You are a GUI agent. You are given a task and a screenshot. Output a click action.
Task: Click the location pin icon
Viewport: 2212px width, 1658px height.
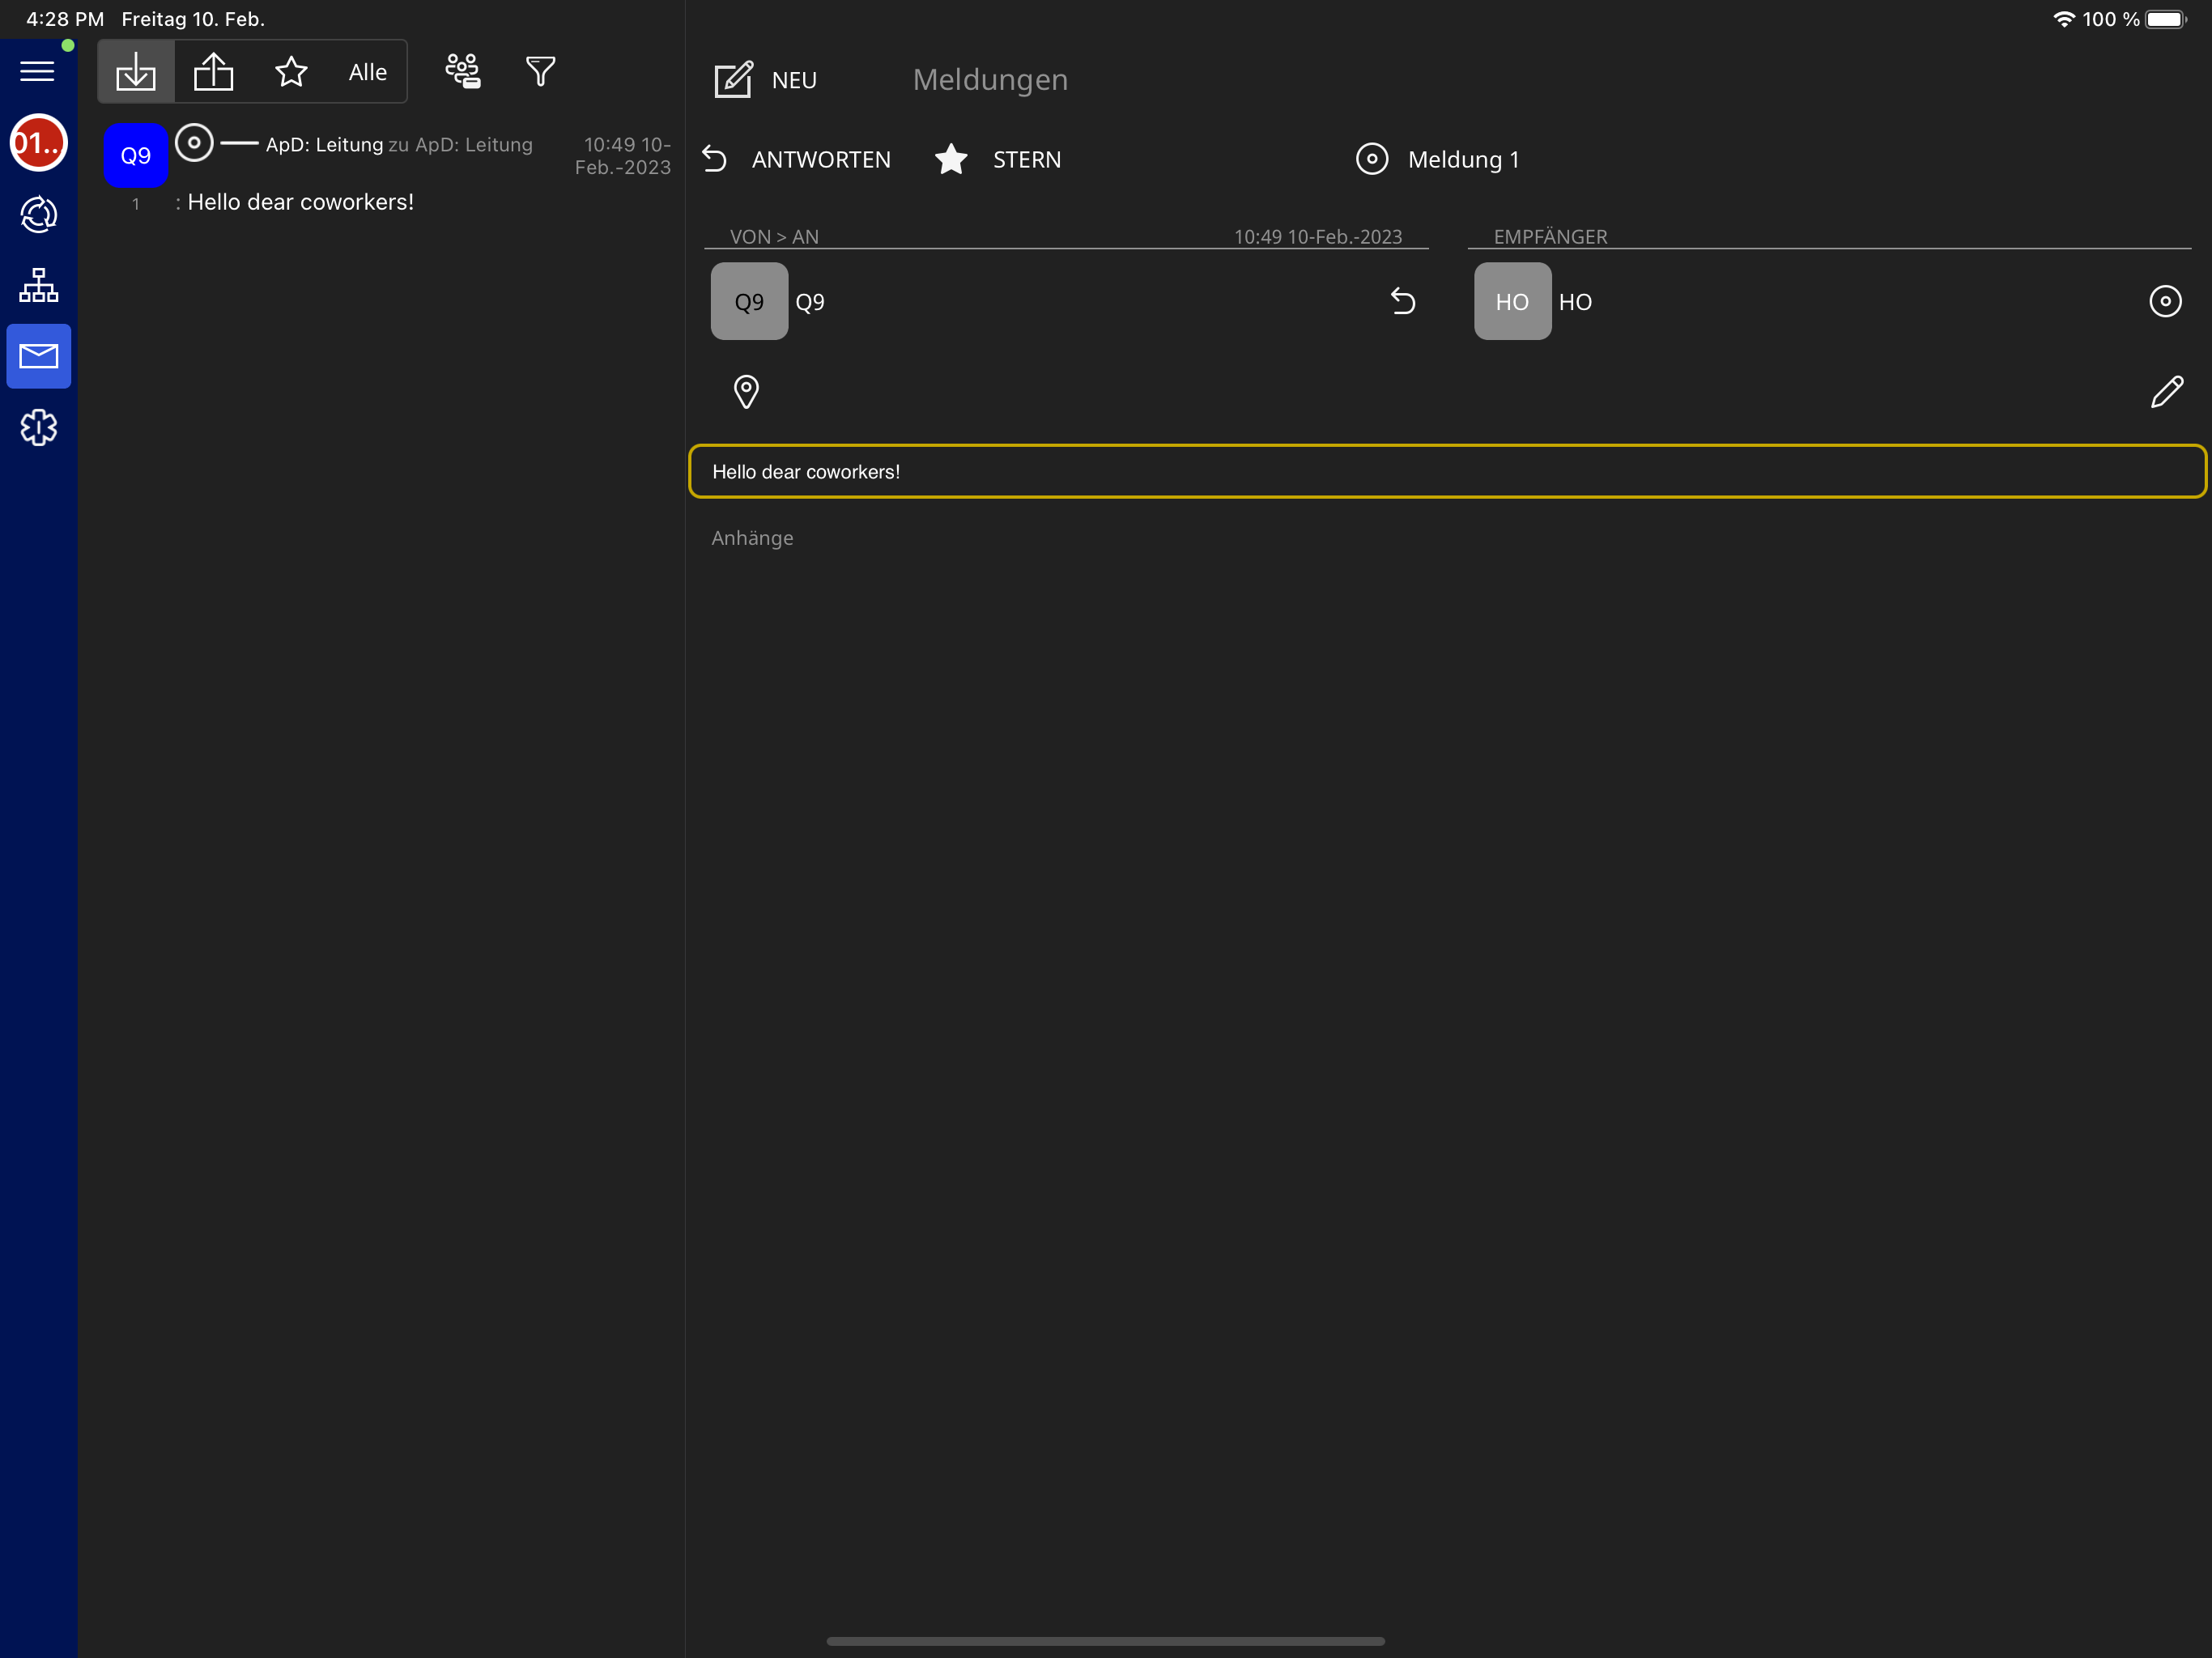[x=746, y=392]
